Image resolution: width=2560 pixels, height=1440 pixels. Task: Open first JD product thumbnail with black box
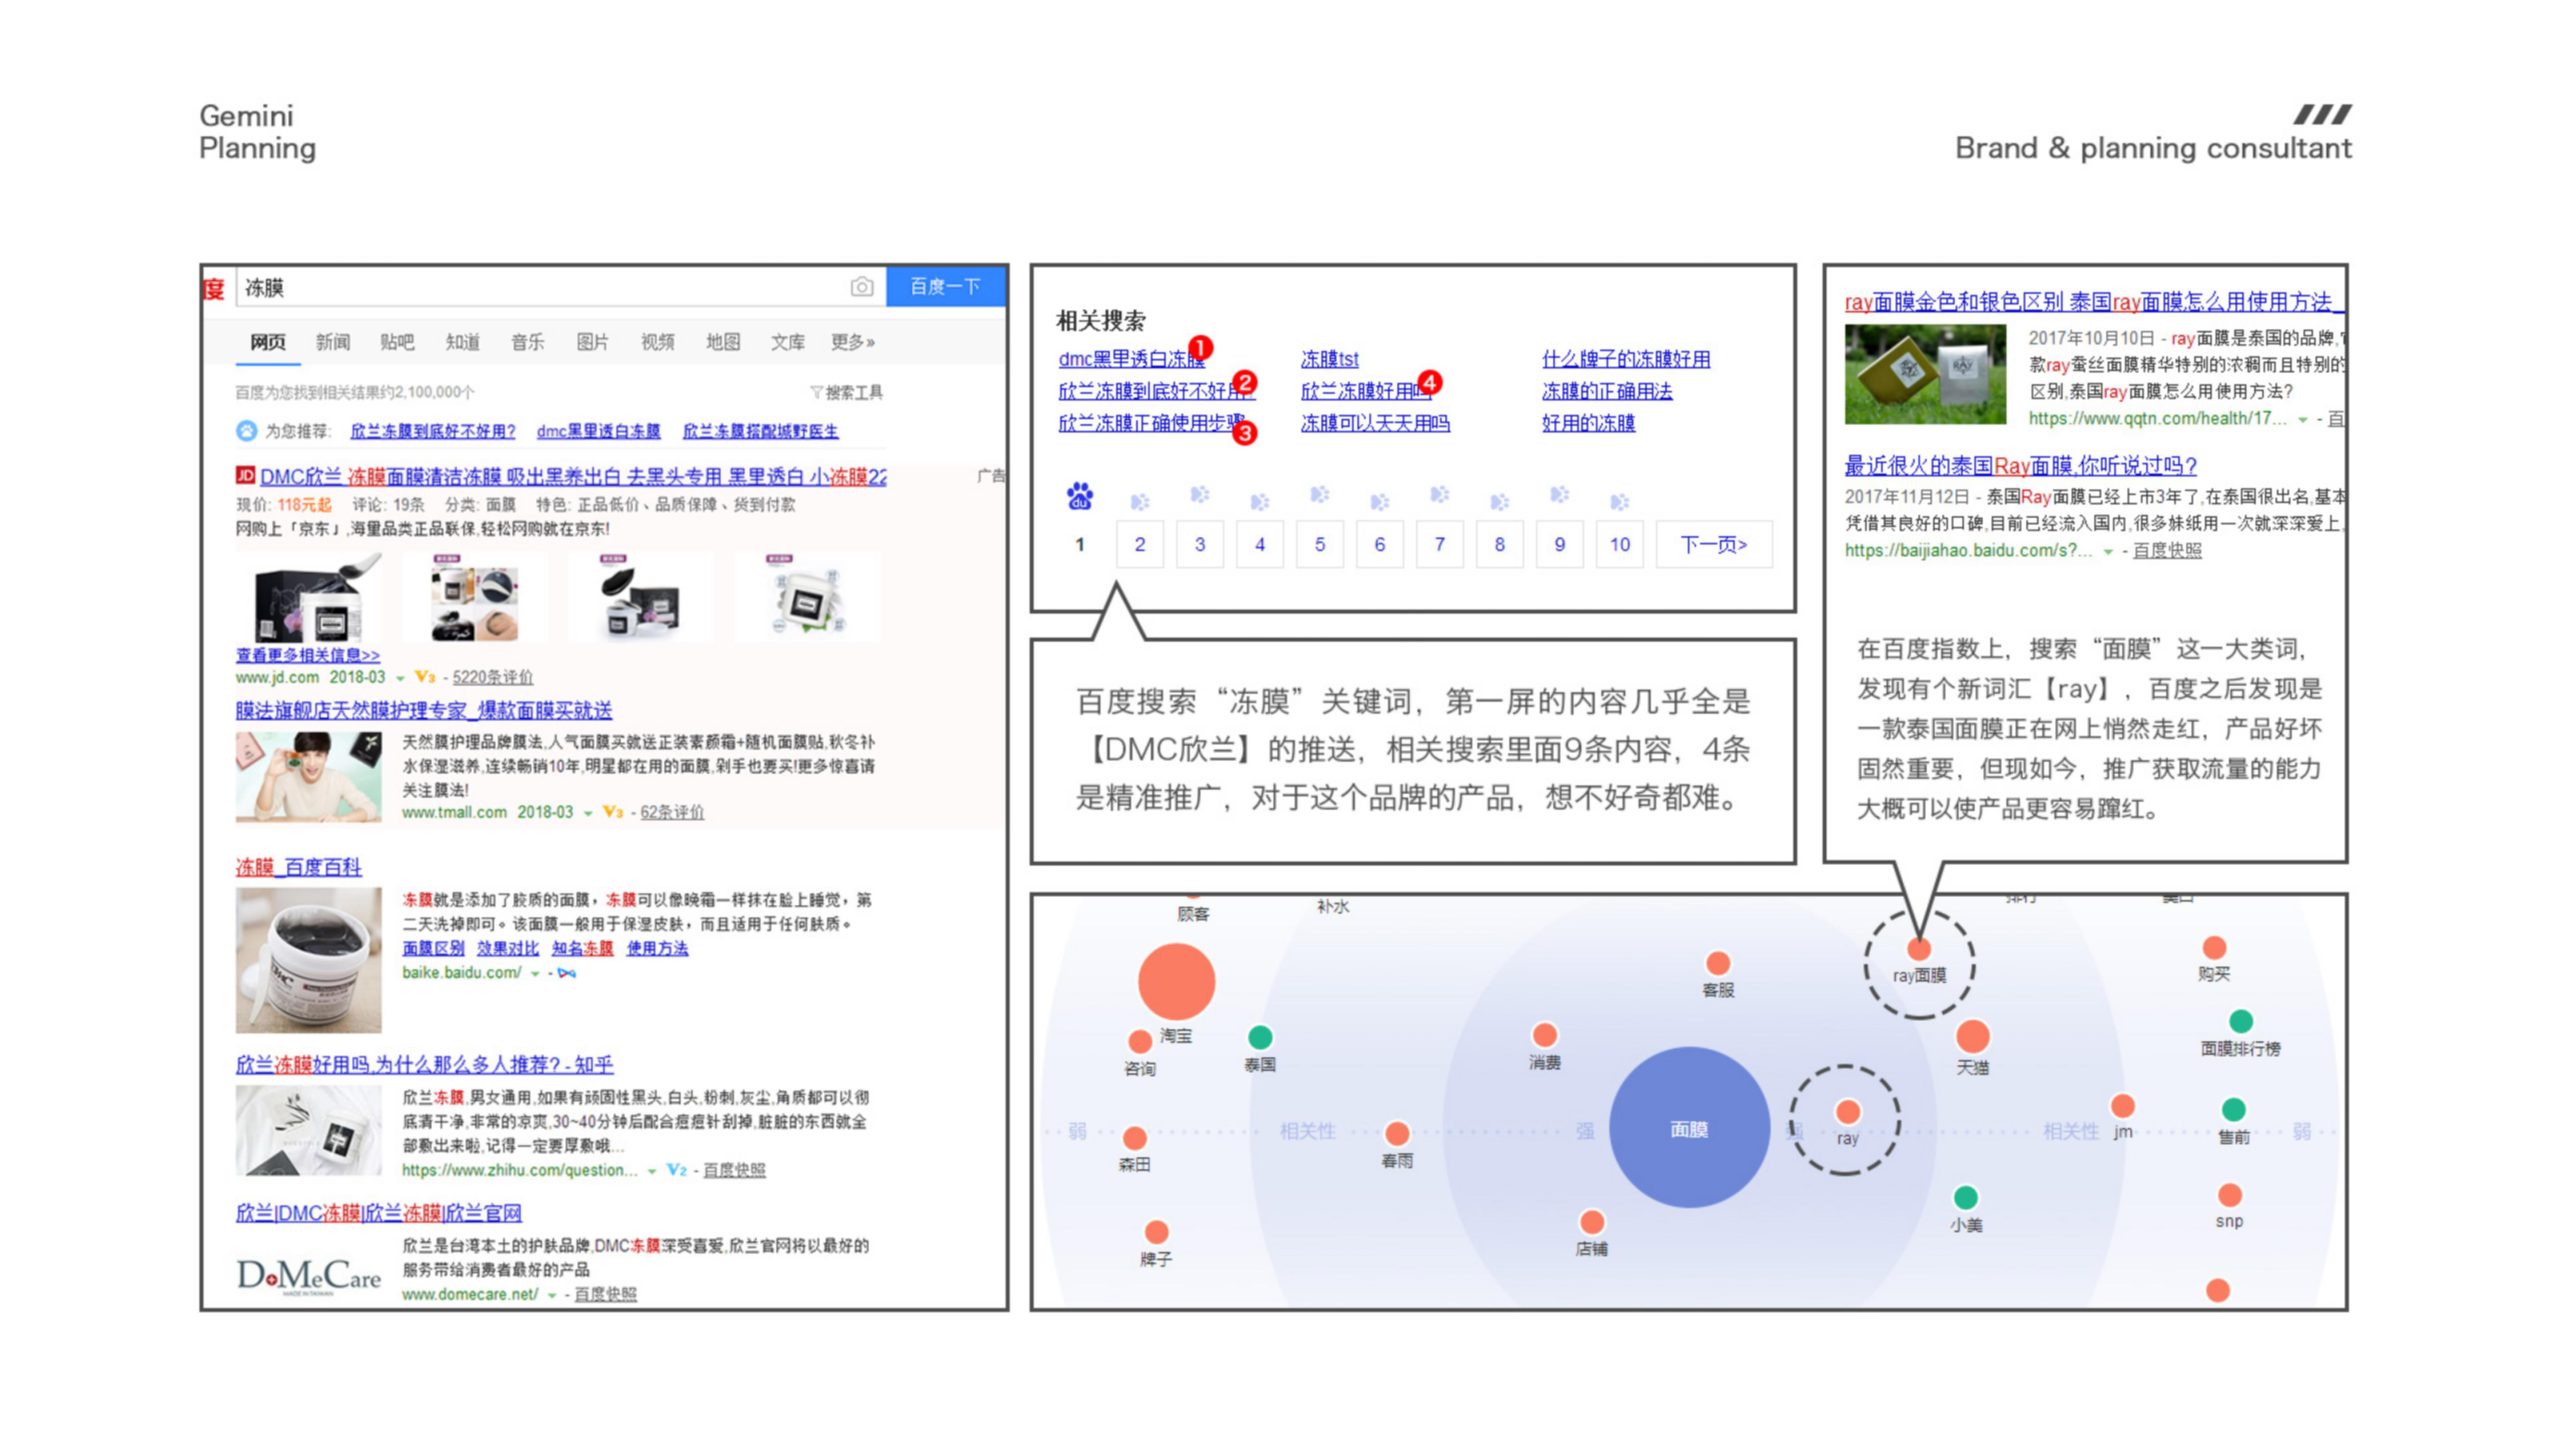[316, 597]
